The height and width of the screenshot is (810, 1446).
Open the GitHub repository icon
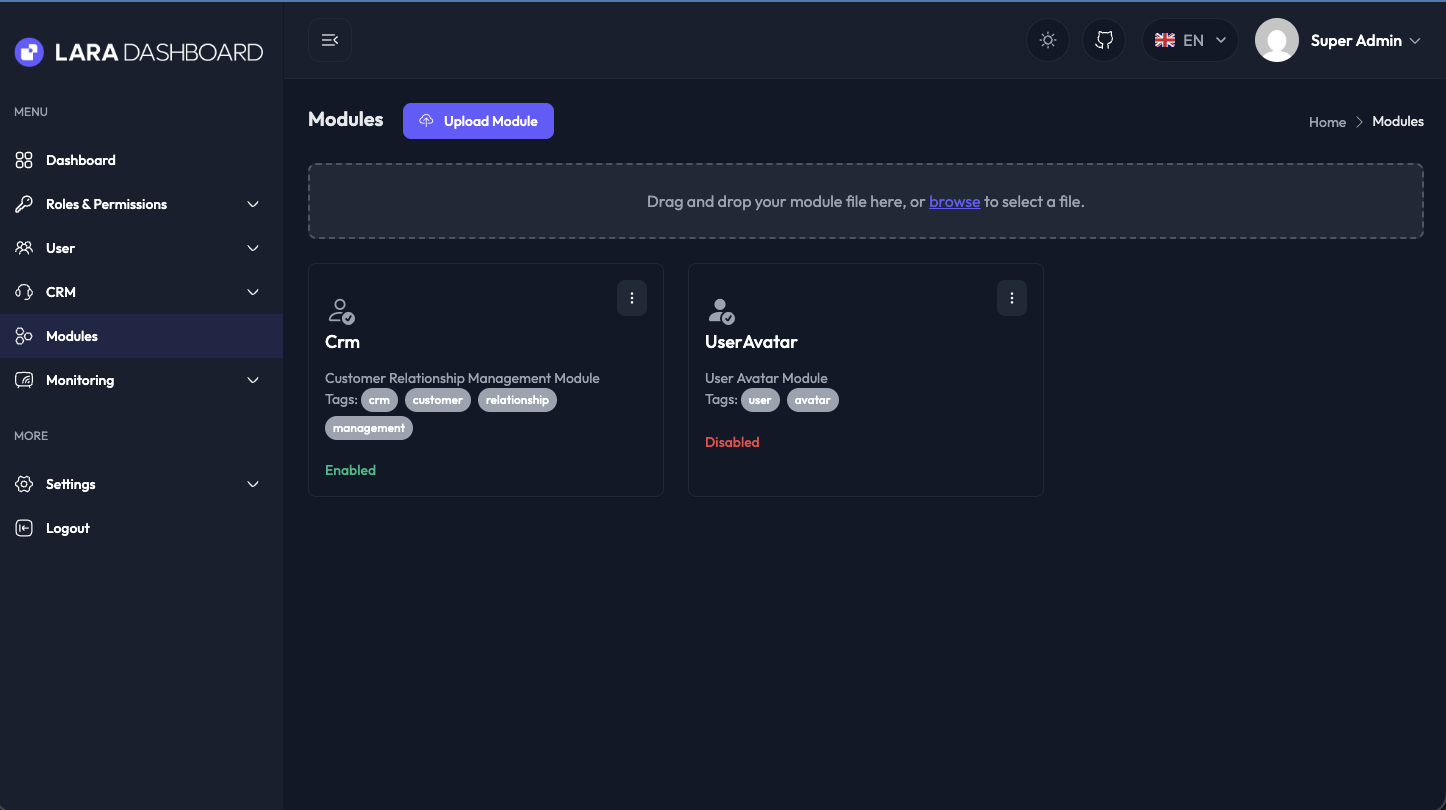point(1104,40)
